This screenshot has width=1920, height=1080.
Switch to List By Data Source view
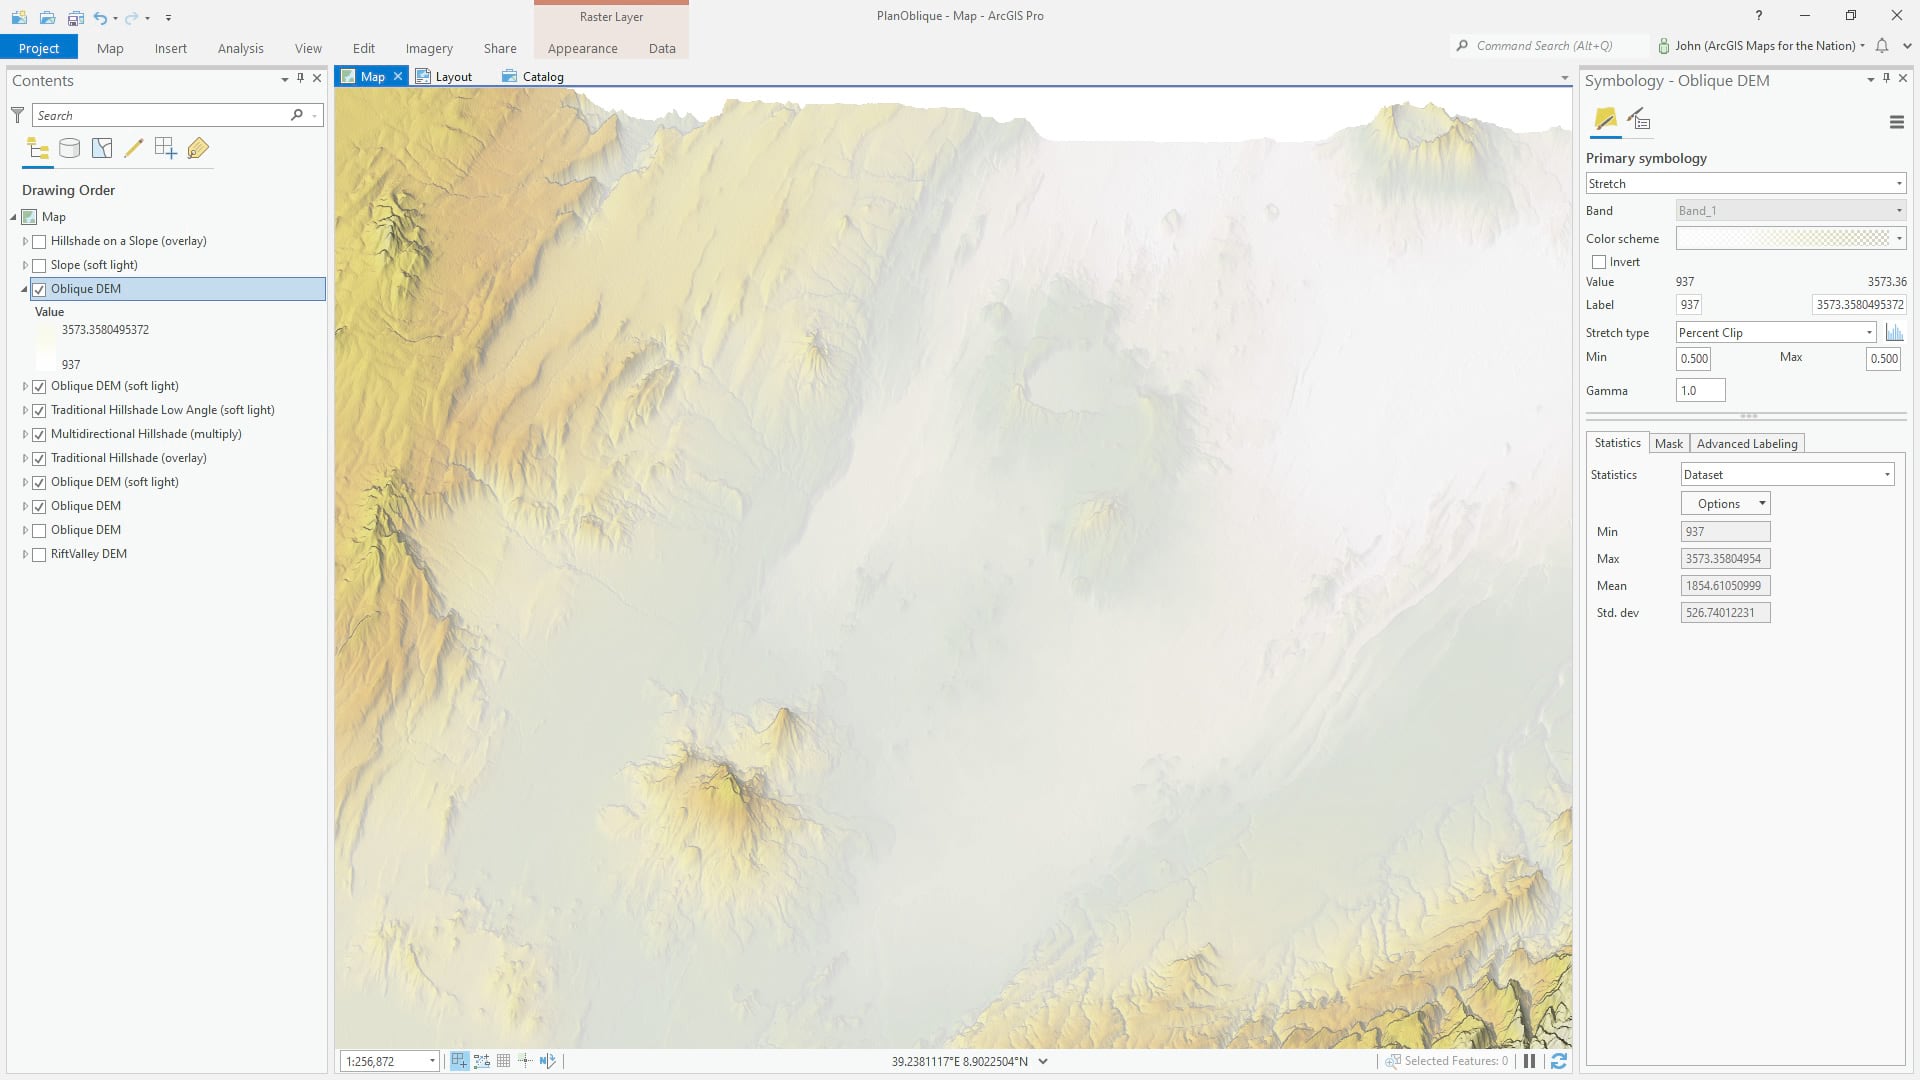[x=69, y=149]
